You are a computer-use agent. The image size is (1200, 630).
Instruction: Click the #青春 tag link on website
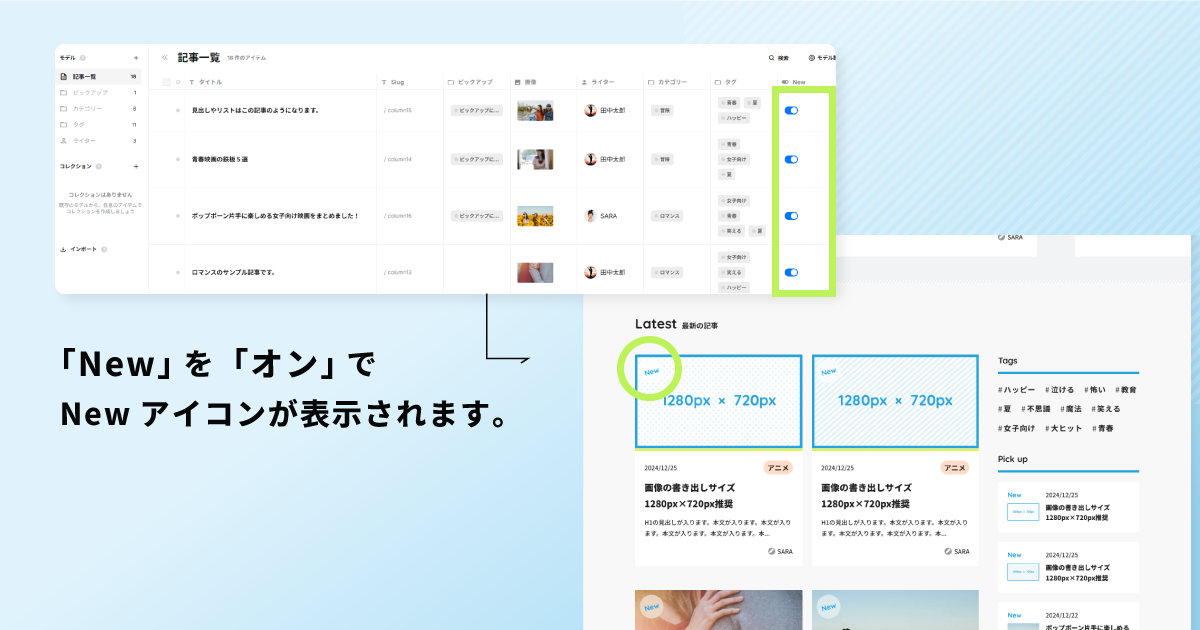(x=1105, y=428)
